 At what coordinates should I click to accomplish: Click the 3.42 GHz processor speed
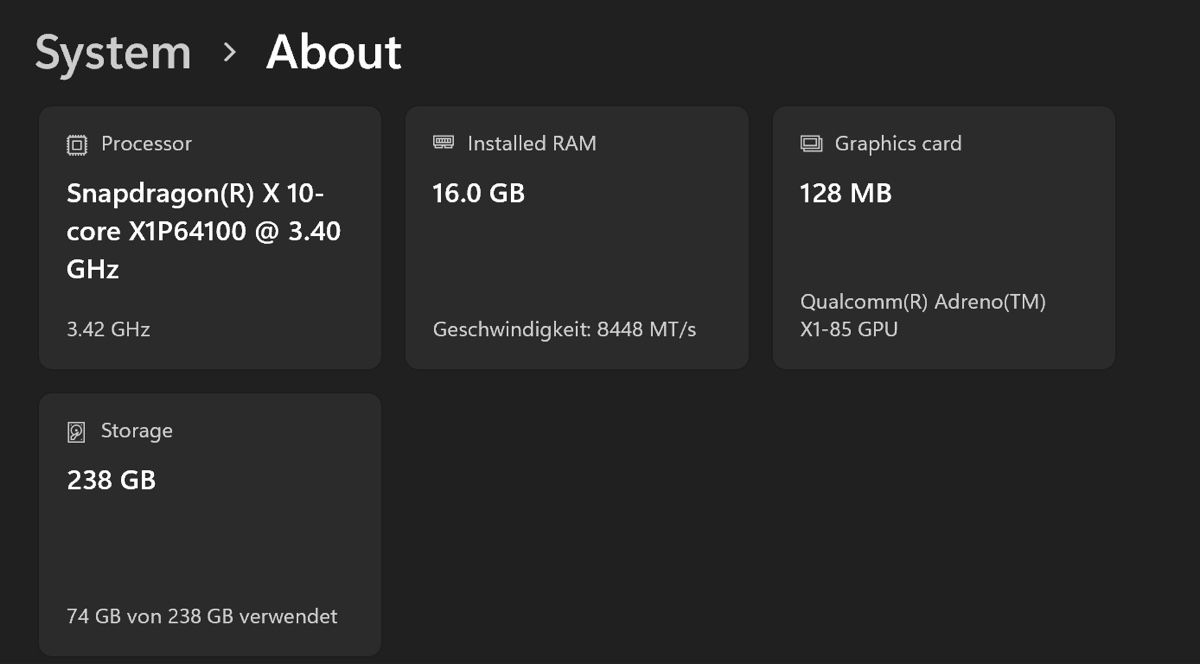click(x=108, y=329)
